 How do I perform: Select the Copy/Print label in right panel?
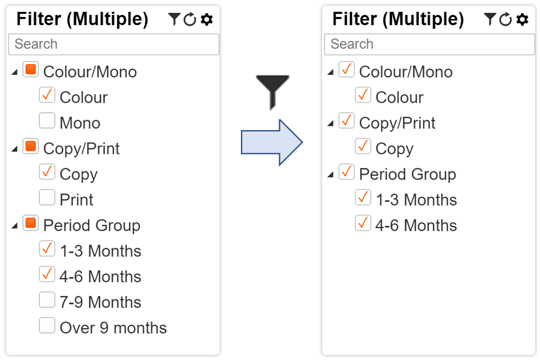[397, 123]
